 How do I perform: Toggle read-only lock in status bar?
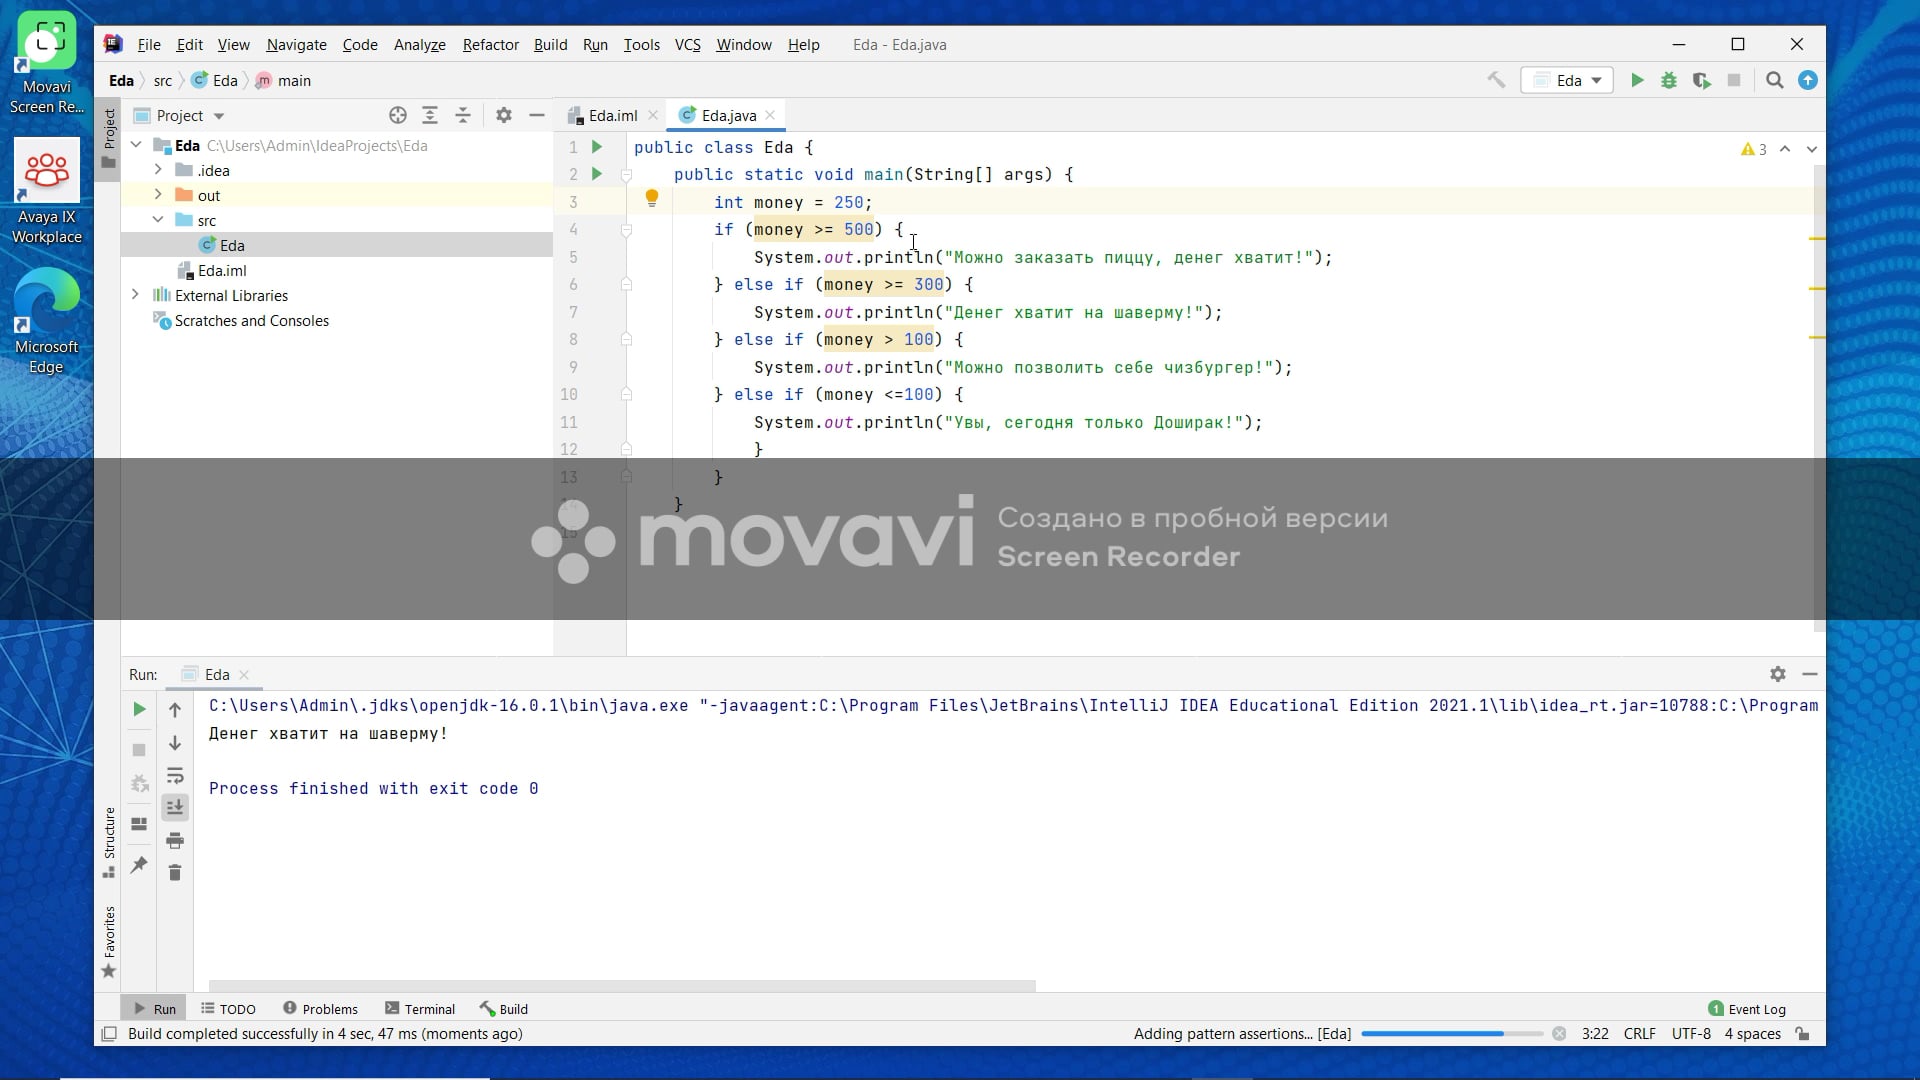1802,1033
